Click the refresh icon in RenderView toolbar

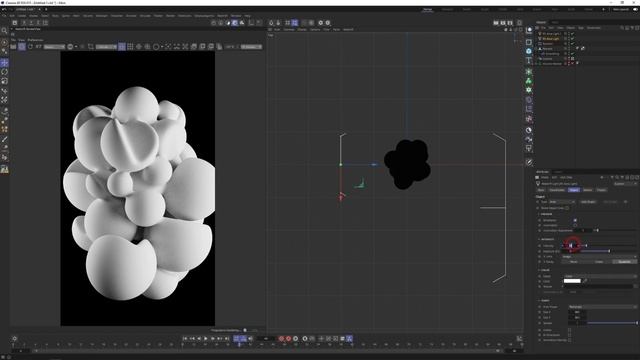pos(30,47)
